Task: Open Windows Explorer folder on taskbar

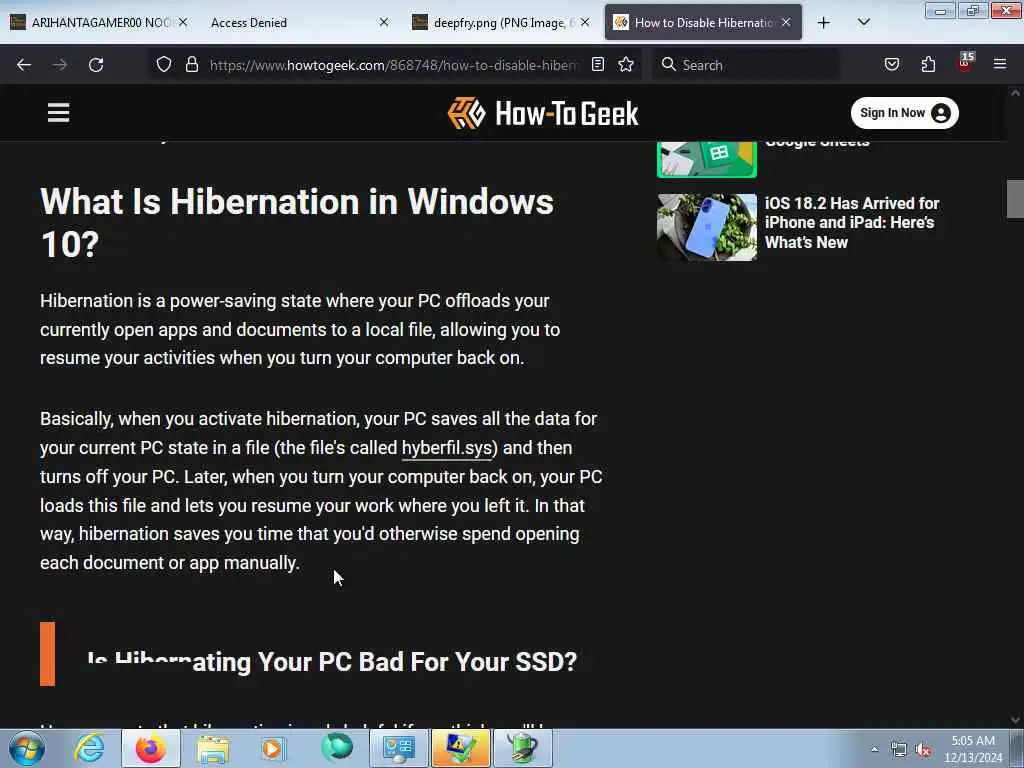Action: click(x=212, y=748)
